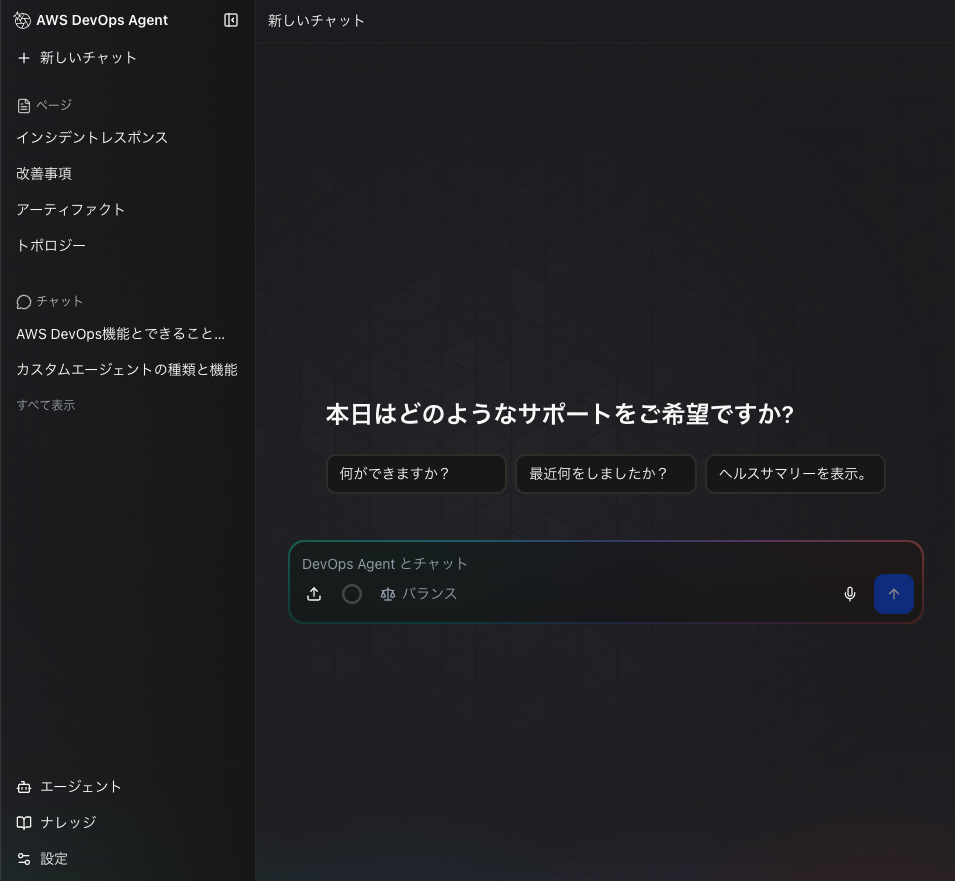Viewport: 955px width, 881px height.
Task: Click the plus icon beside 新しいチャット
Action: coord(24,58)
